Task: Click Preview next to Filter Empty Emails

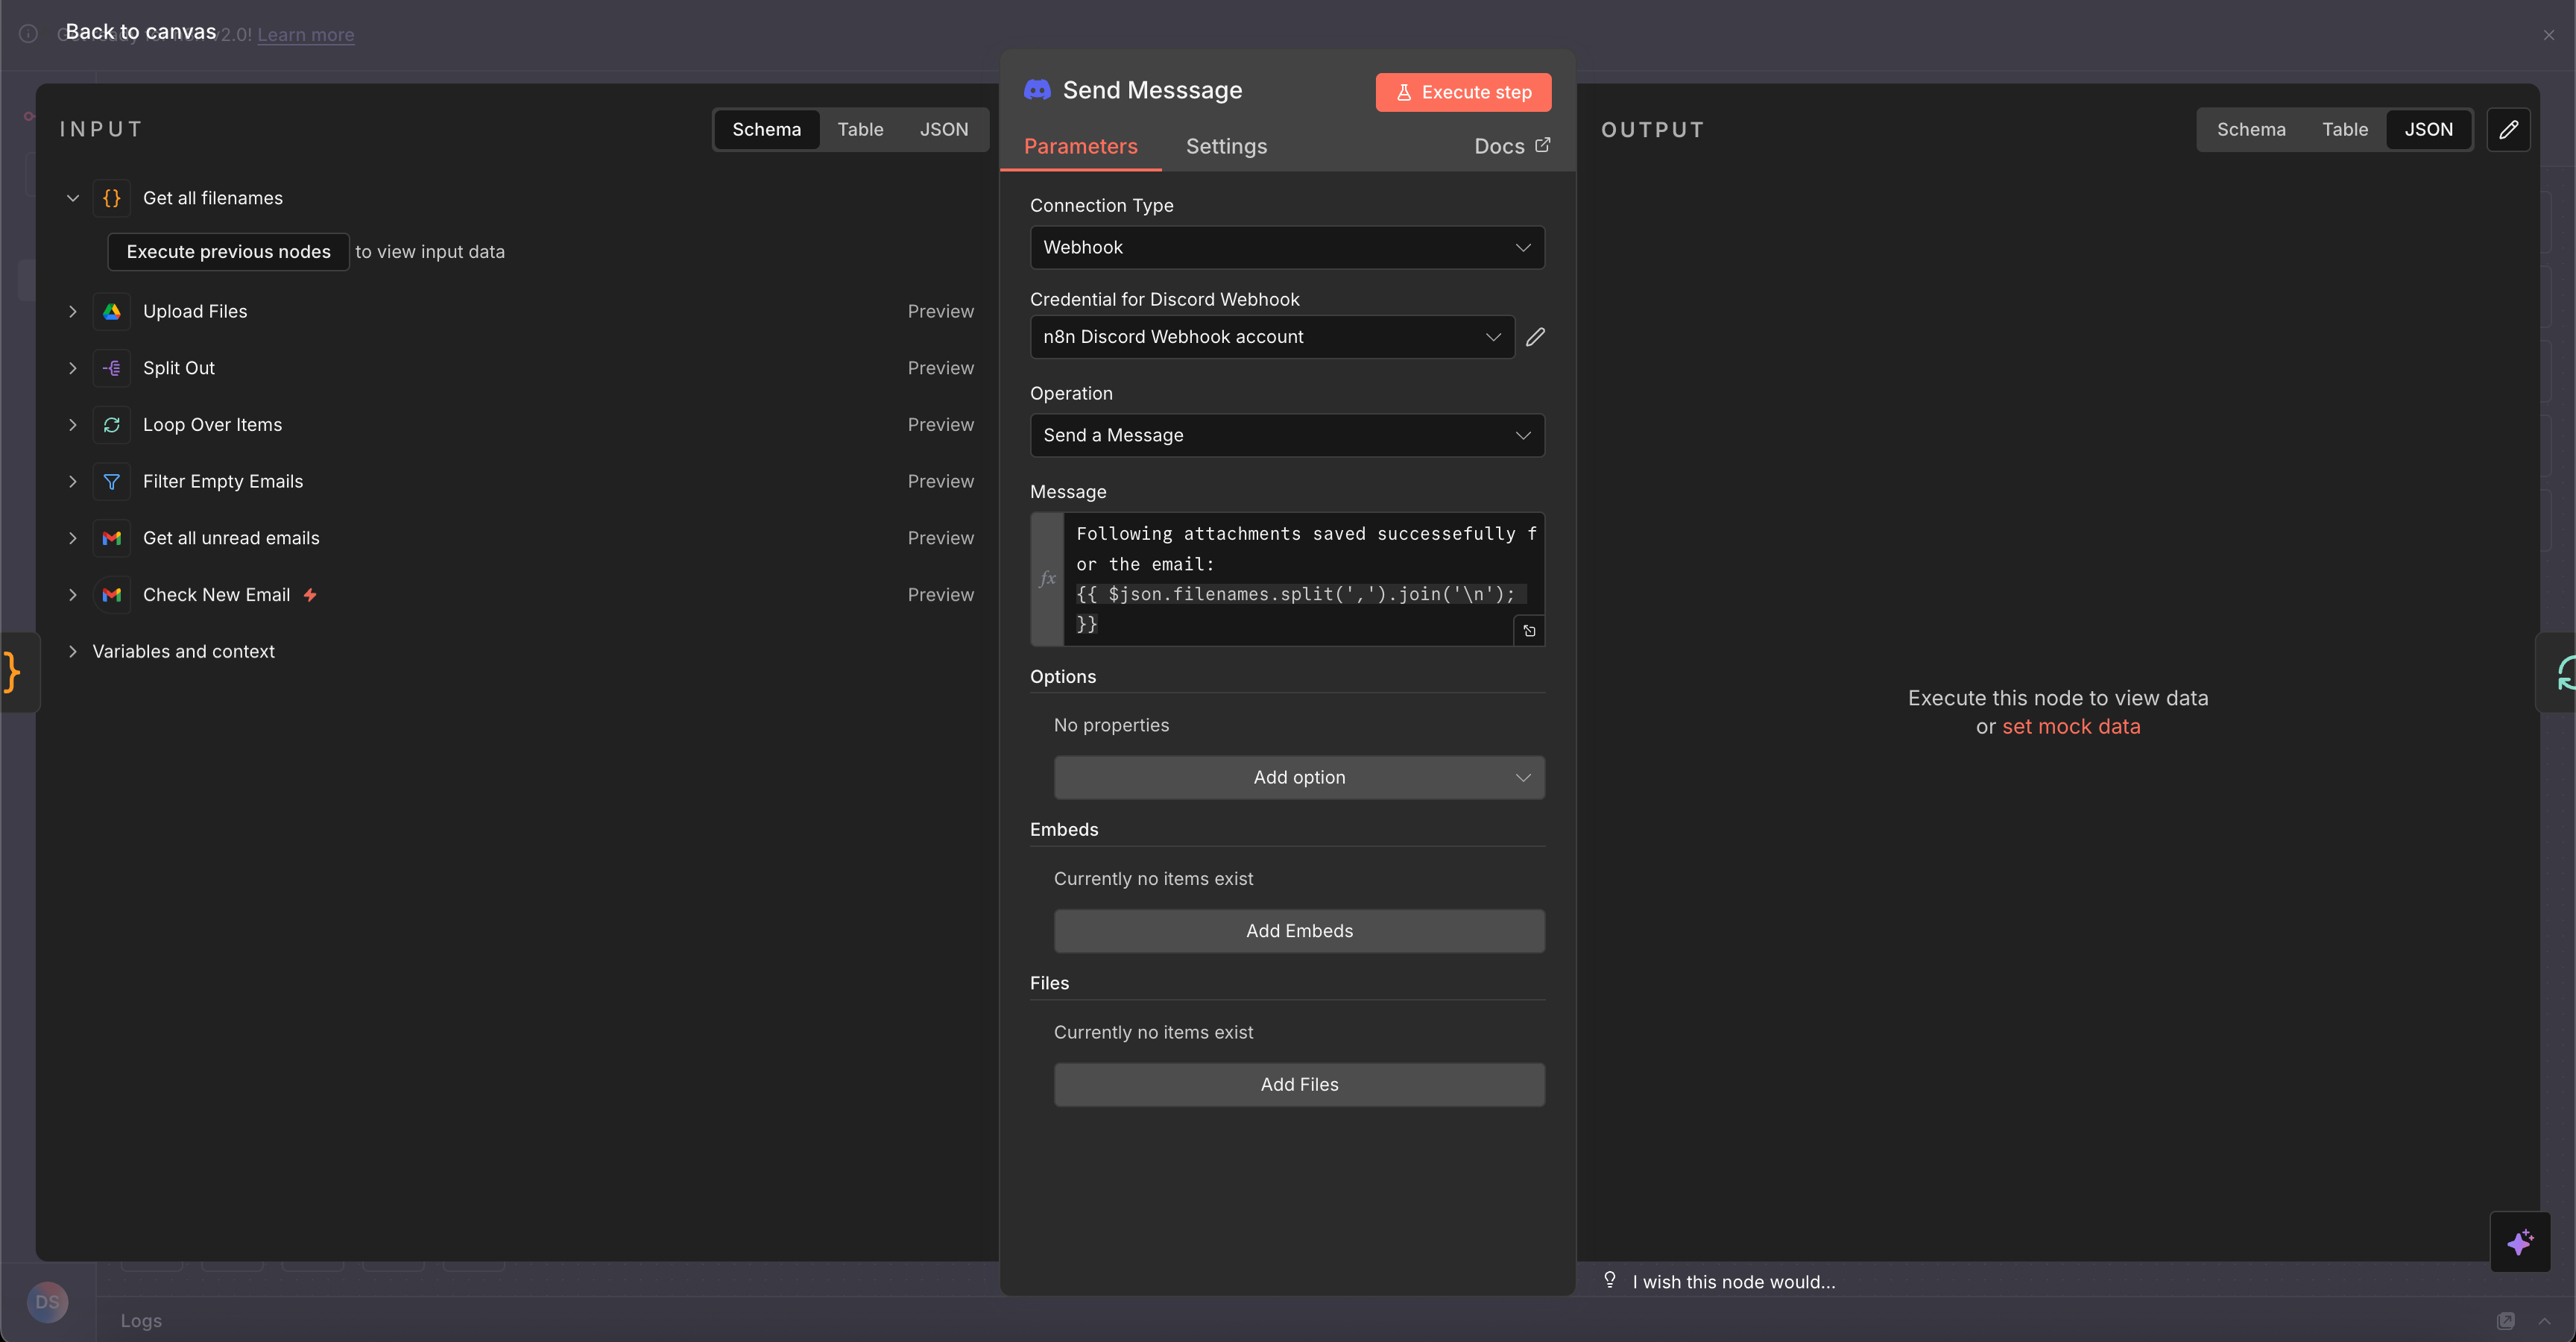Action: click(940, 481)
